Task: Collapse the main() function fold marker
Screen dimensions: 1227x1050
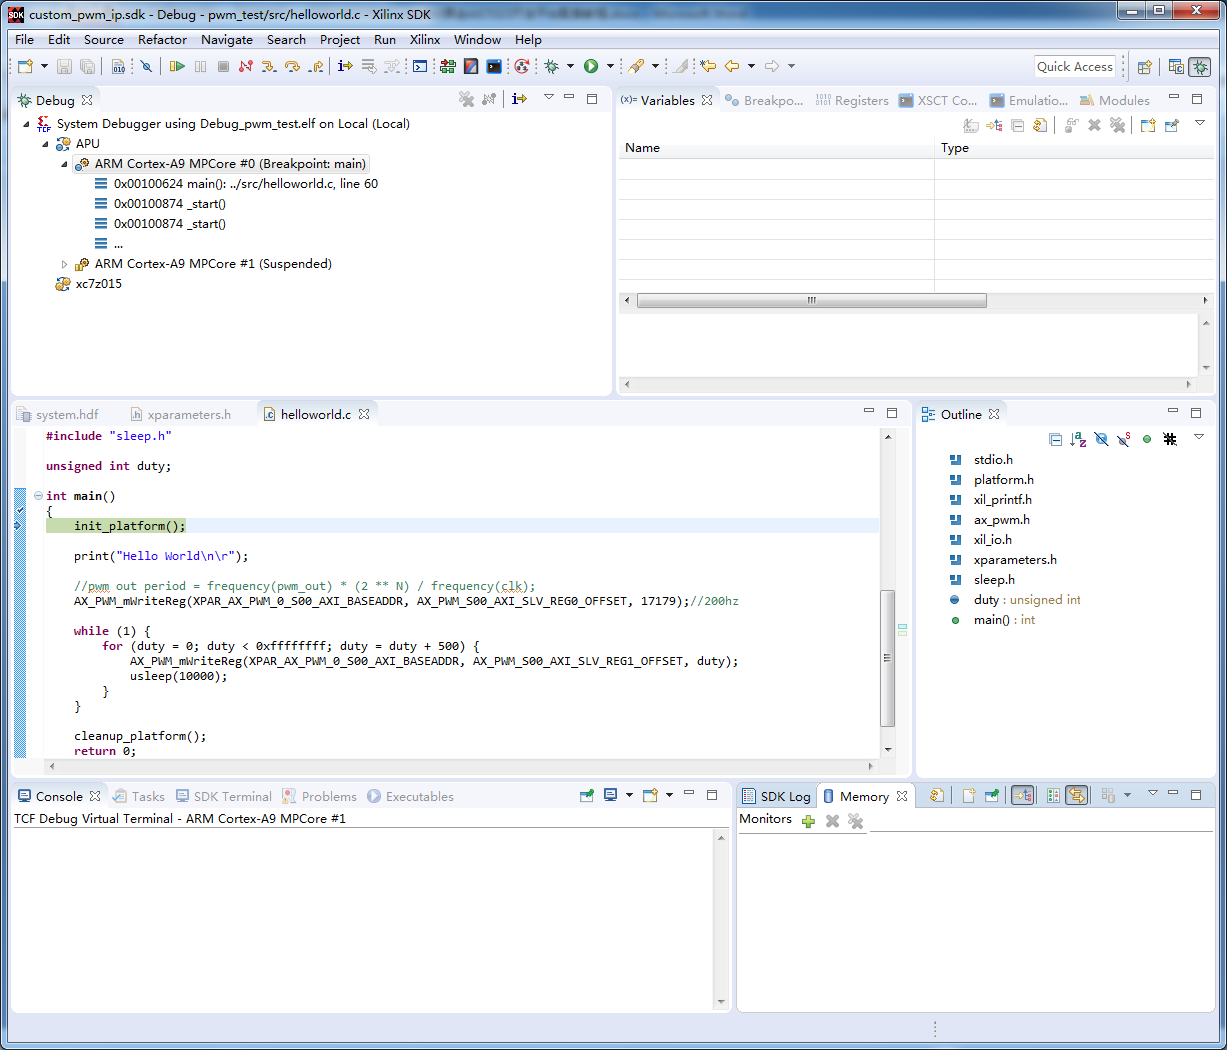Action: [38, 496]
